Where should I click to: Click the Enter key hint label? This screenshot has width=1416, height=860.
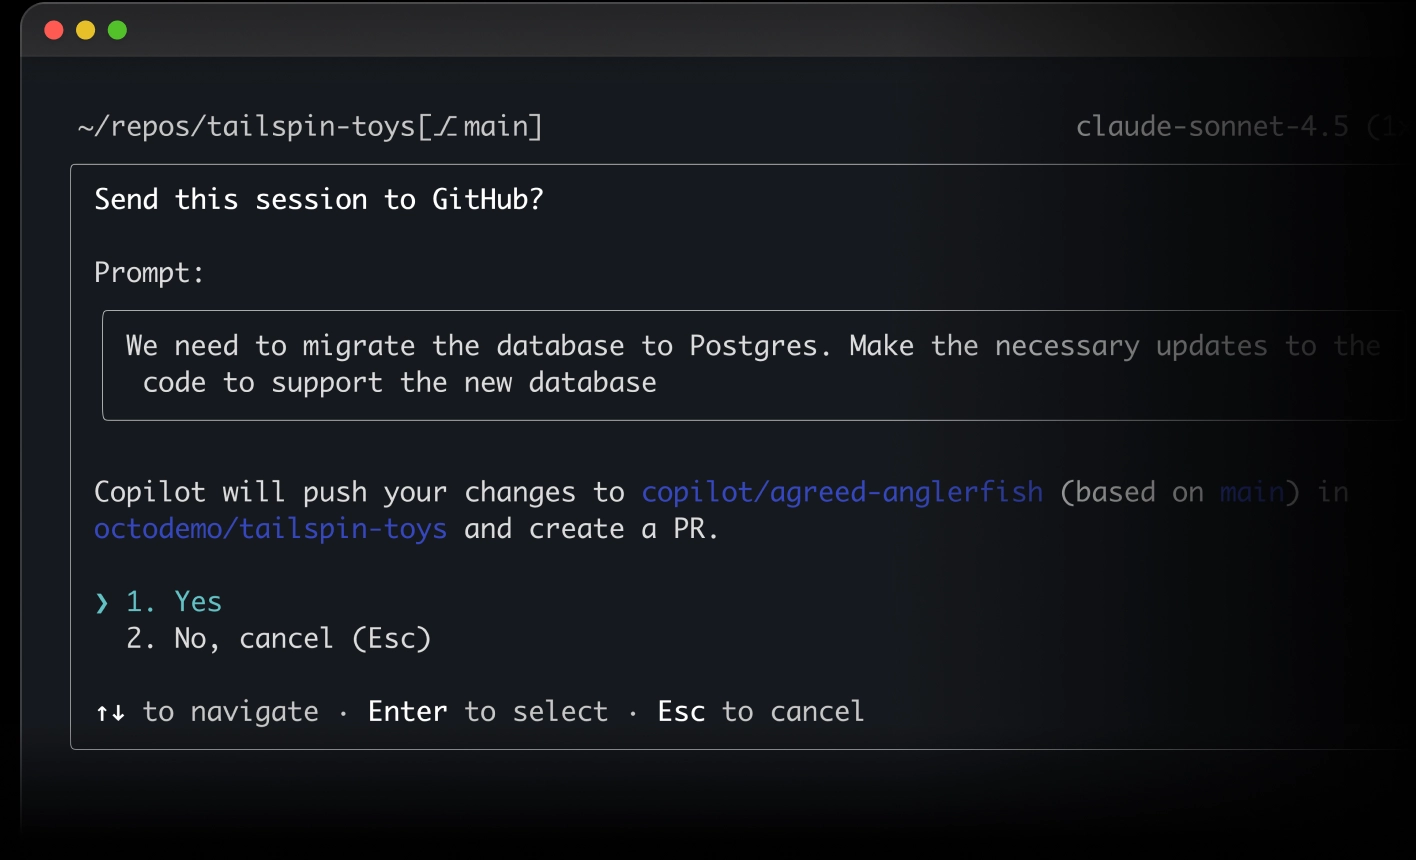point(407,711)
